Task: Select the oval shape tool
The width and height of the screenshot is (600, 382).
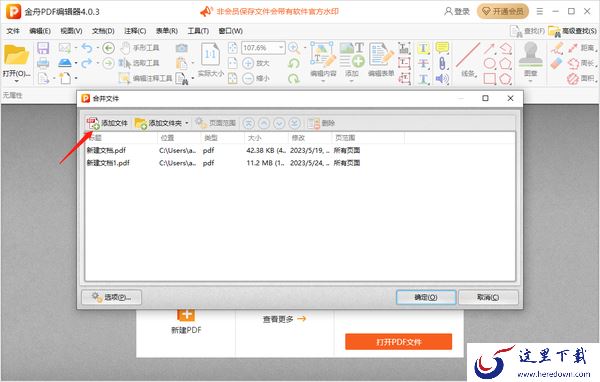Action: click(489, 63)
